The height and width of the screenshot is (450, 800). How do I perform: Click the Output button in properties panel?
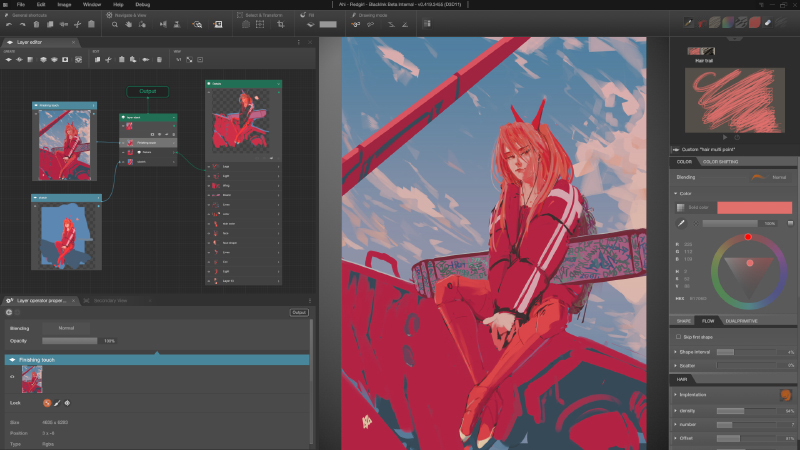pyautogui.click(x=298, y=312)
